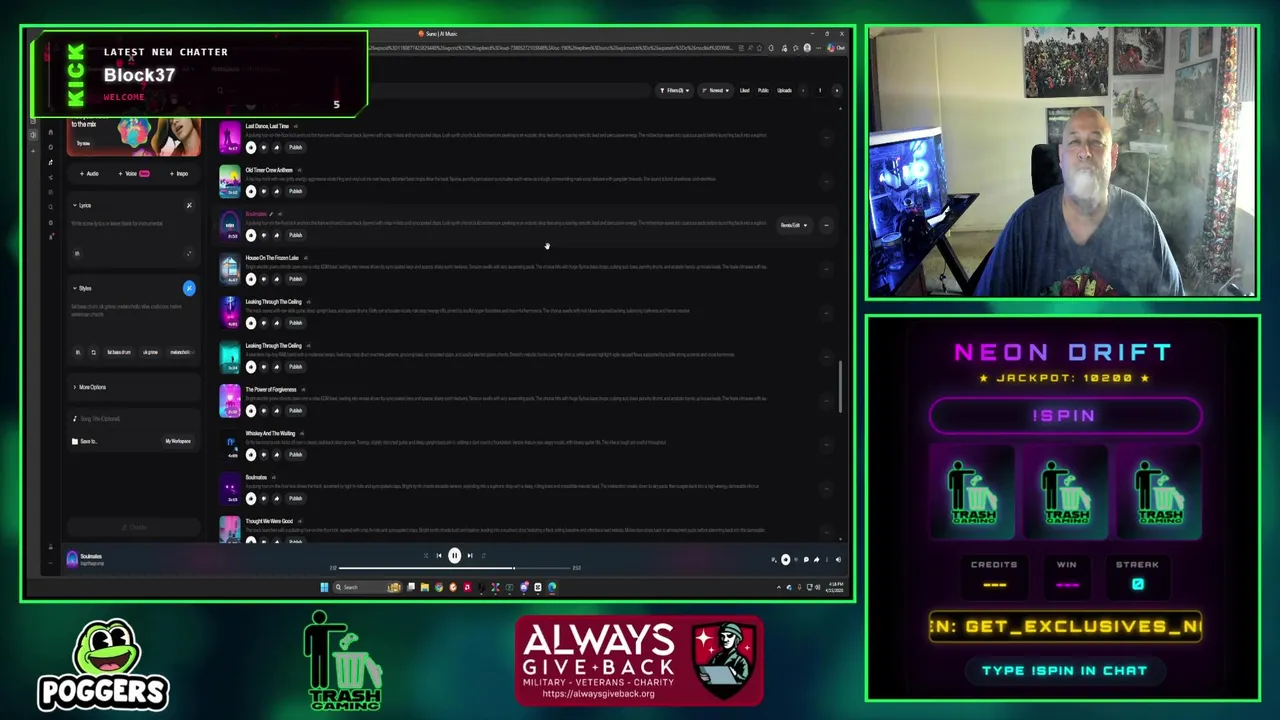Open more options for Old Timer Crew Anthem
The height and width of the screenshot is (720, 1280).
(826, 182)
